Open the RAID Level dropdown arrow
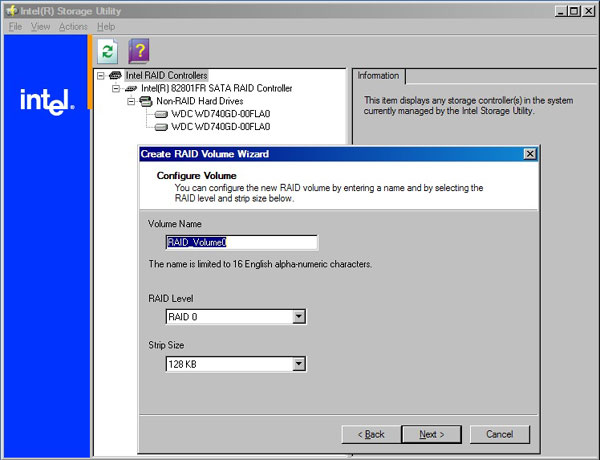This screenshot has width=600, height=460. [298, 317]
